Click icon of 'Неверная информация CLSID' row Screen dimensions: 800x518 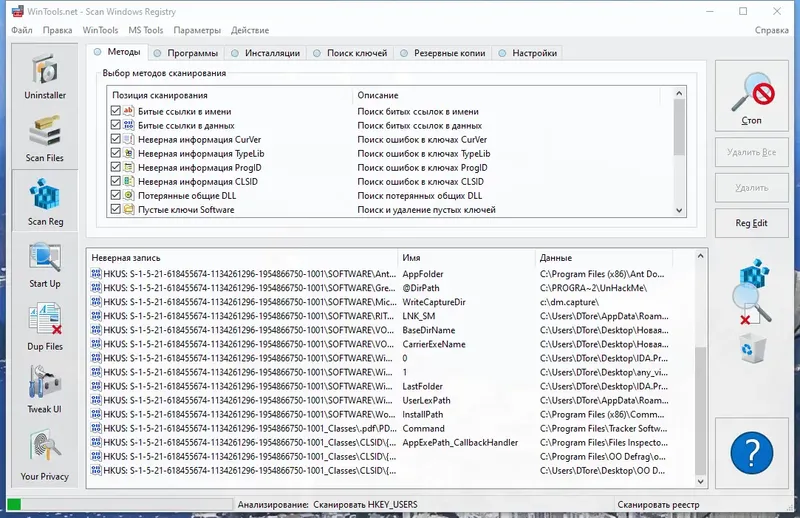[x=129, y=181]
